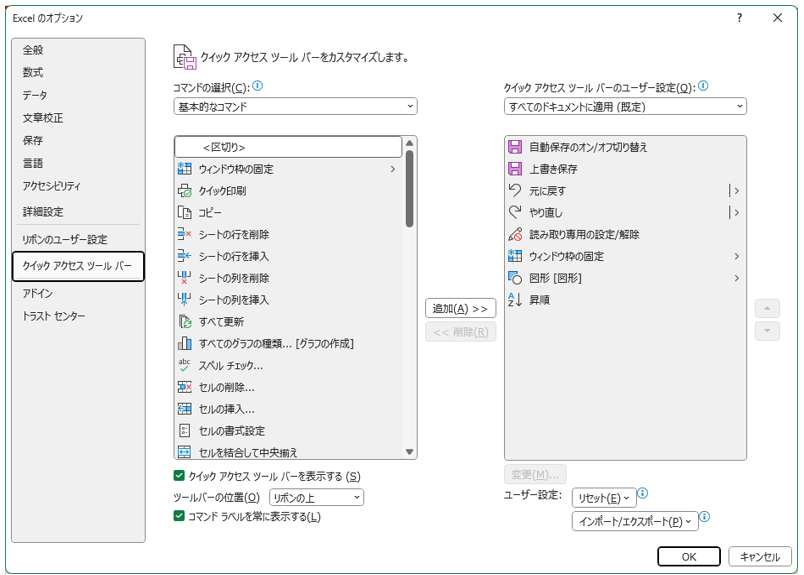The width and height of the screenshot is (804, 575).
Task: Select the 図形 [図形] shapes icon
Action: pyautogui.click(x=515, y=278)
